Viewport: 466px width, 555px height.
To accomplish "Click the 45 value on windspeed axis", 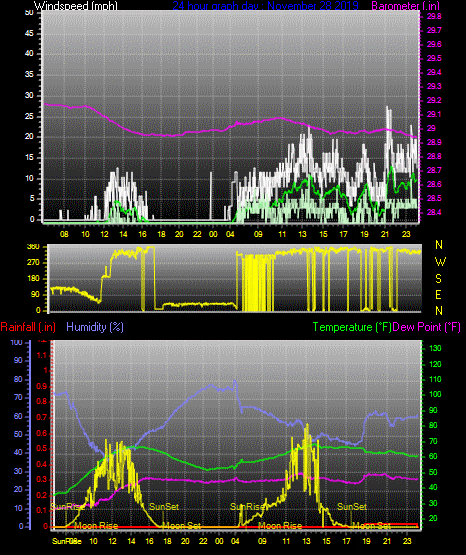I will 29,34.
